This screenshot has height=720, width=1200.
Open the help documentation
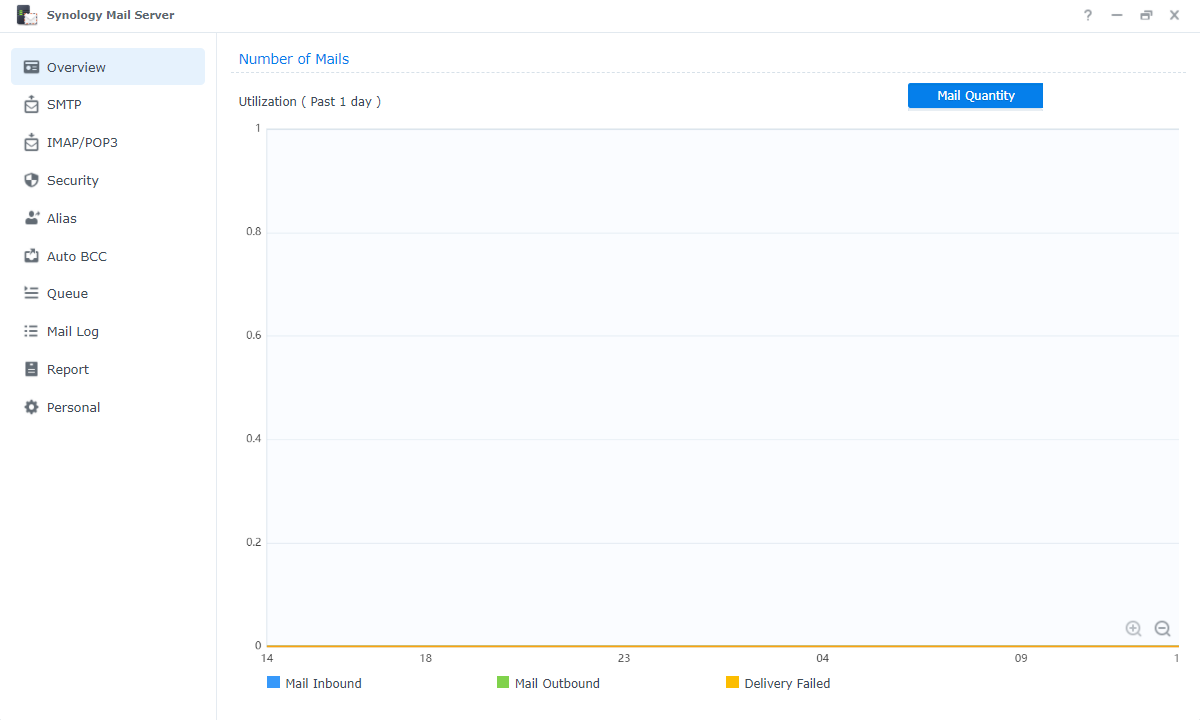[x=1087, y=15]
